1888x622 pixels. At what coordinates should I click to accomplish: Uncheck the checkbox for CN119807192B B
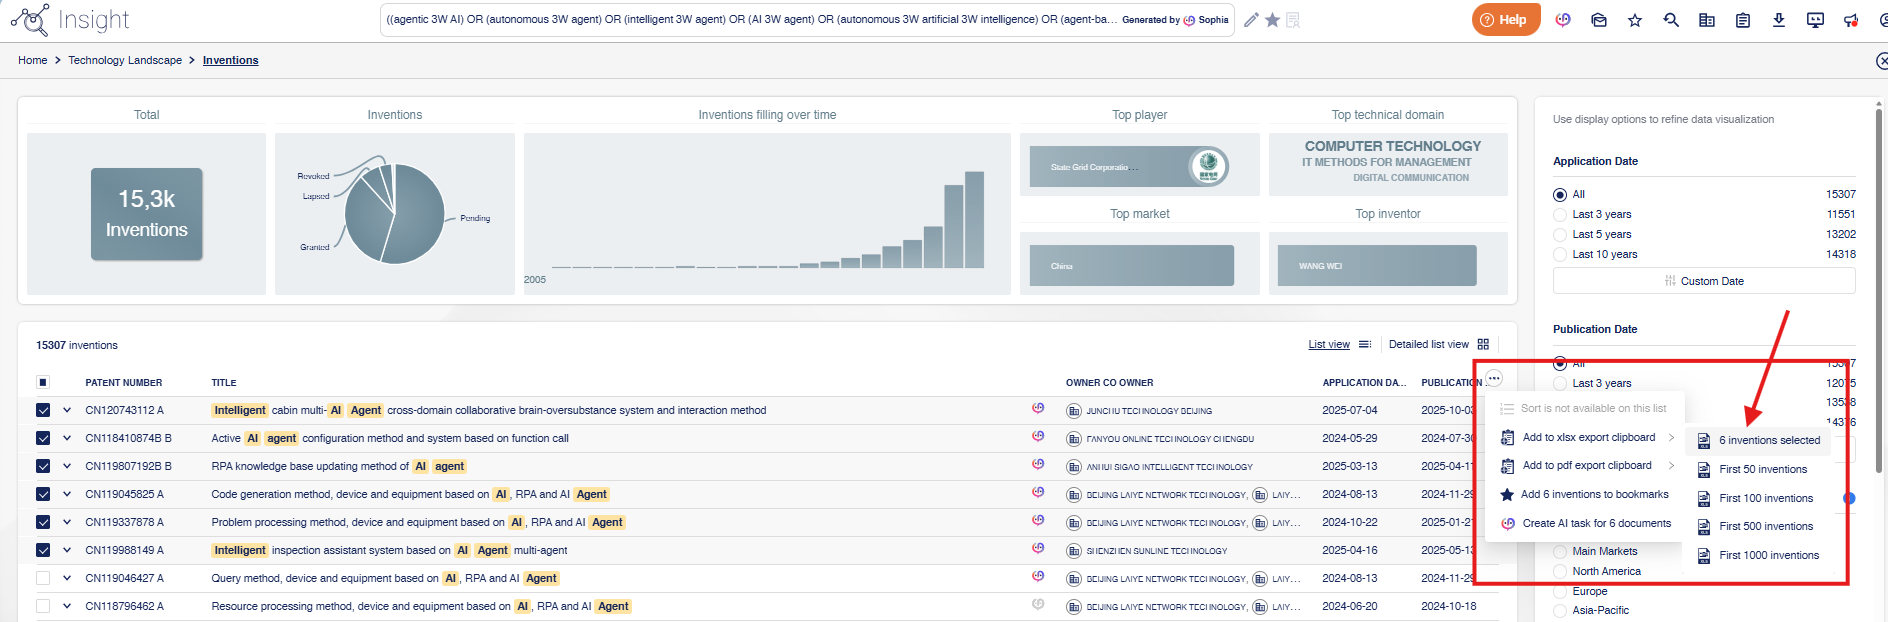(43, 466)
